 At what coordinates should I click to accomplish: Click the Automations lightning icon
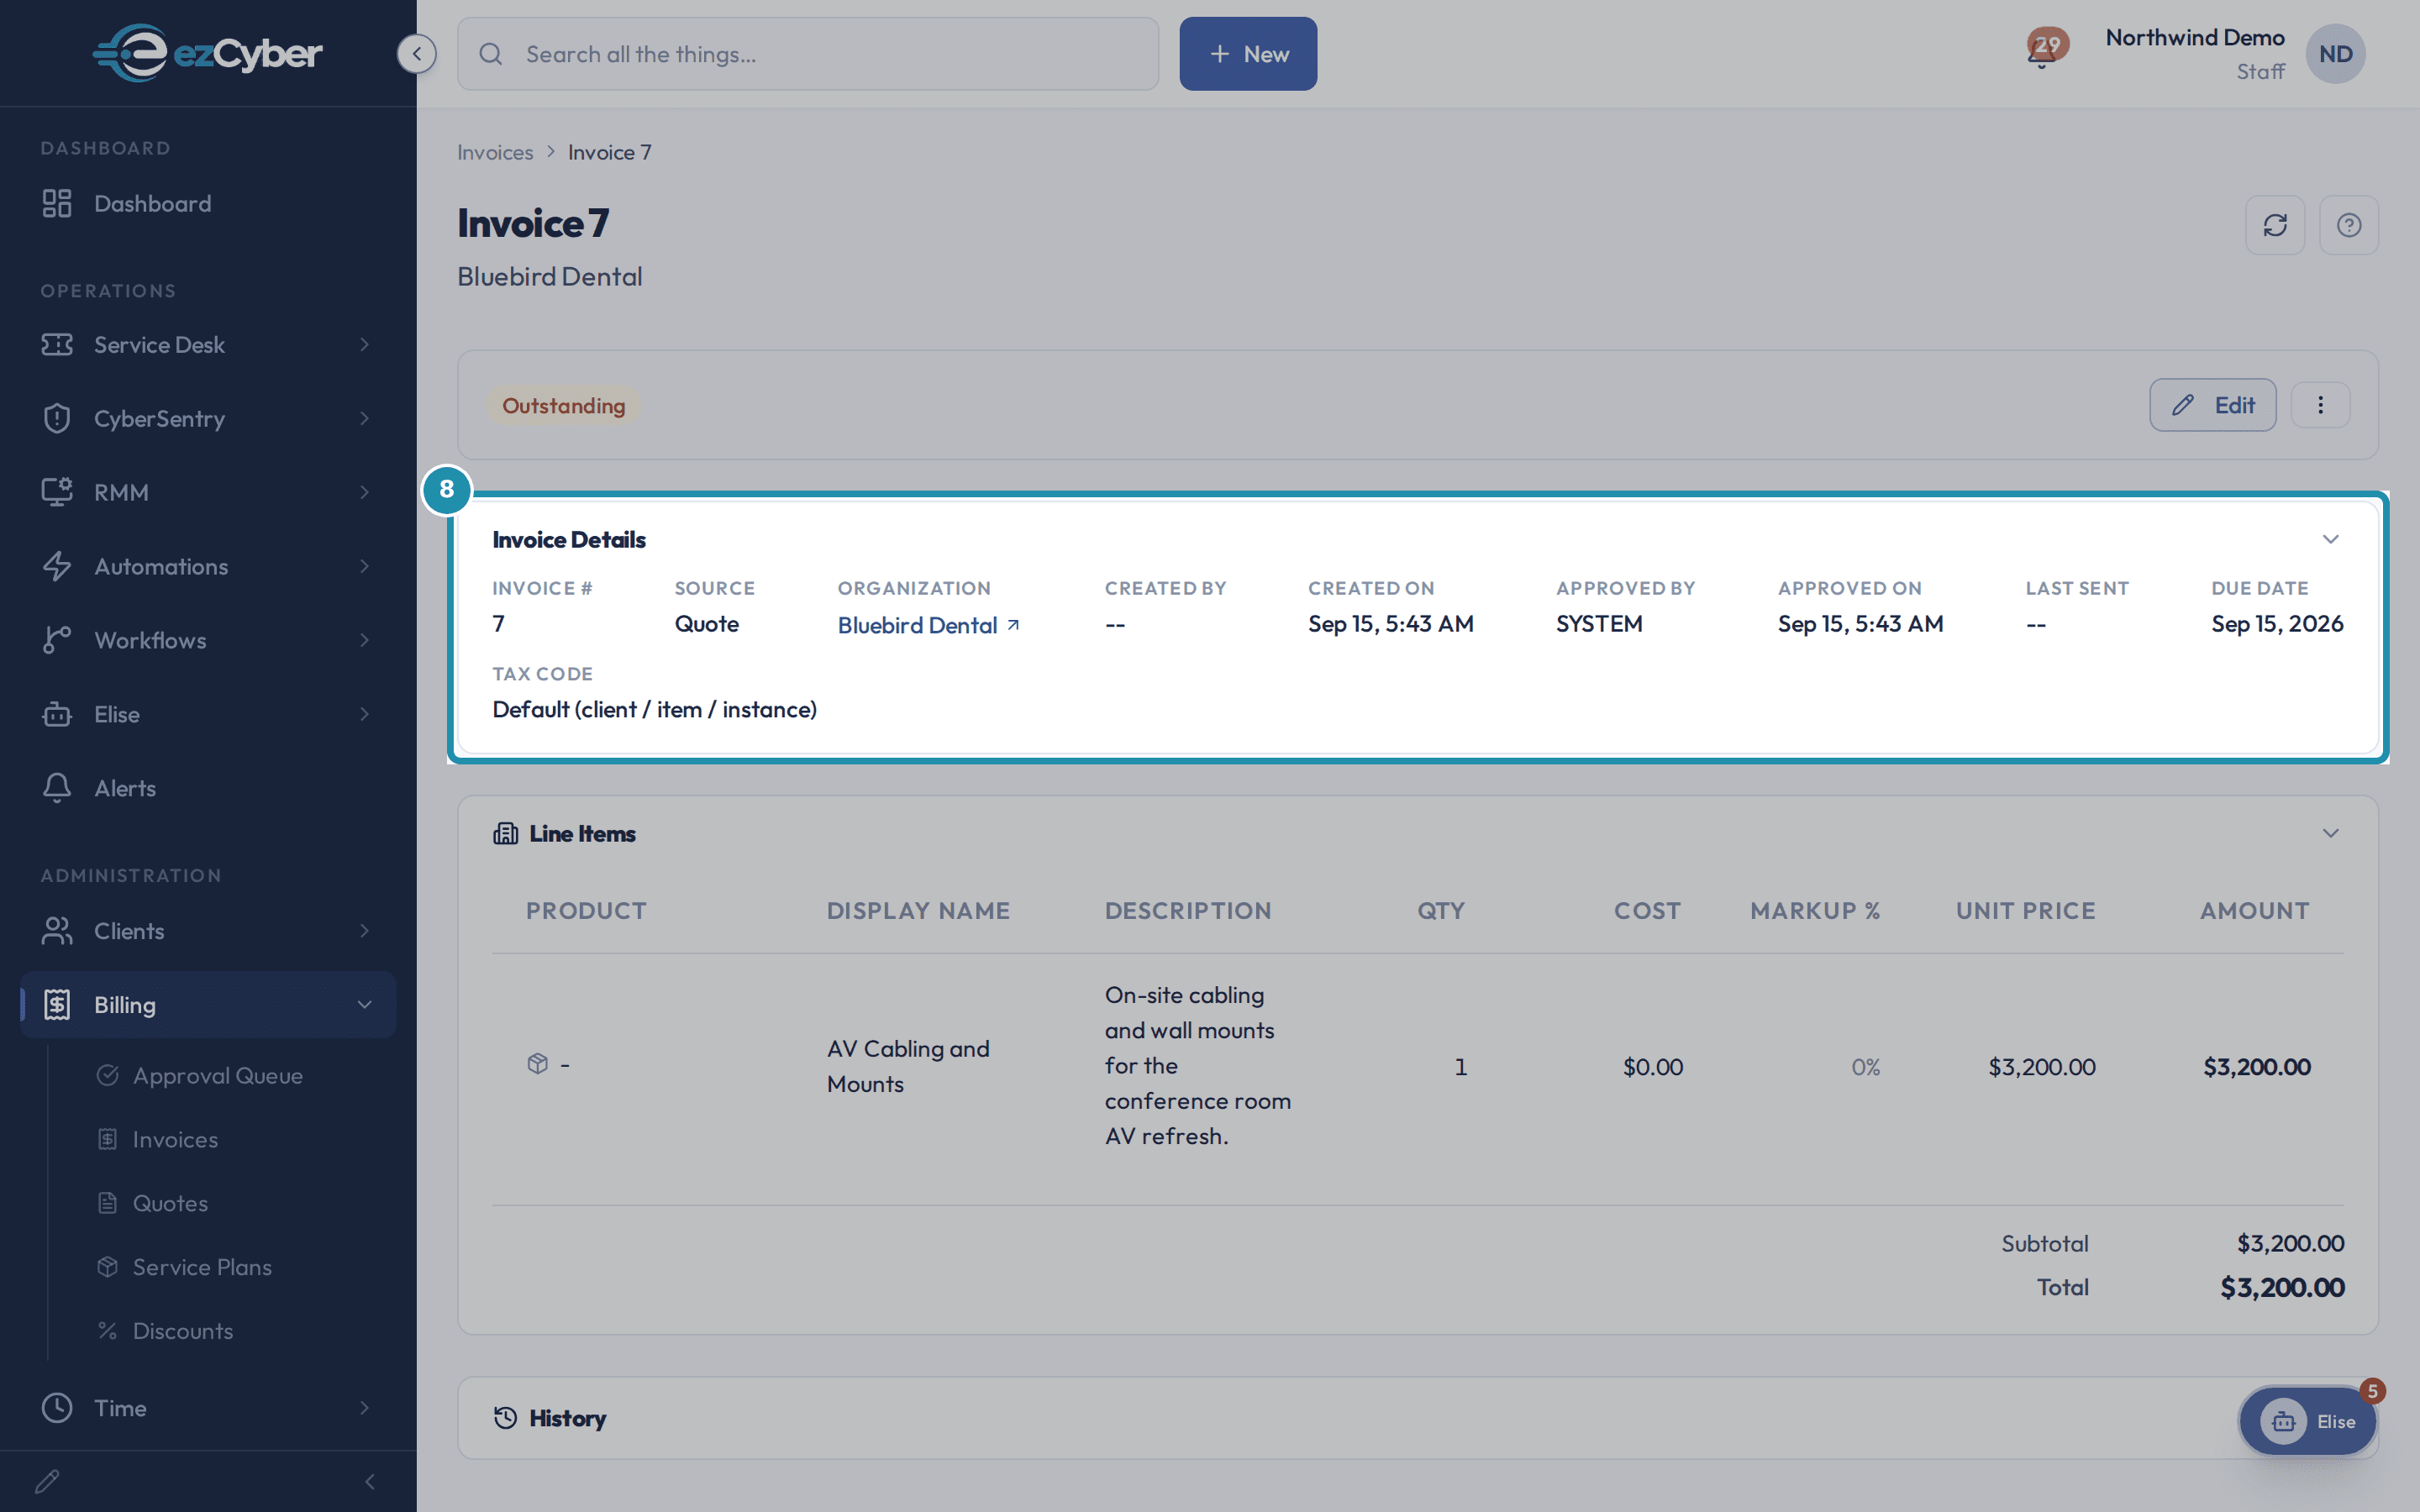pos(57,566)
